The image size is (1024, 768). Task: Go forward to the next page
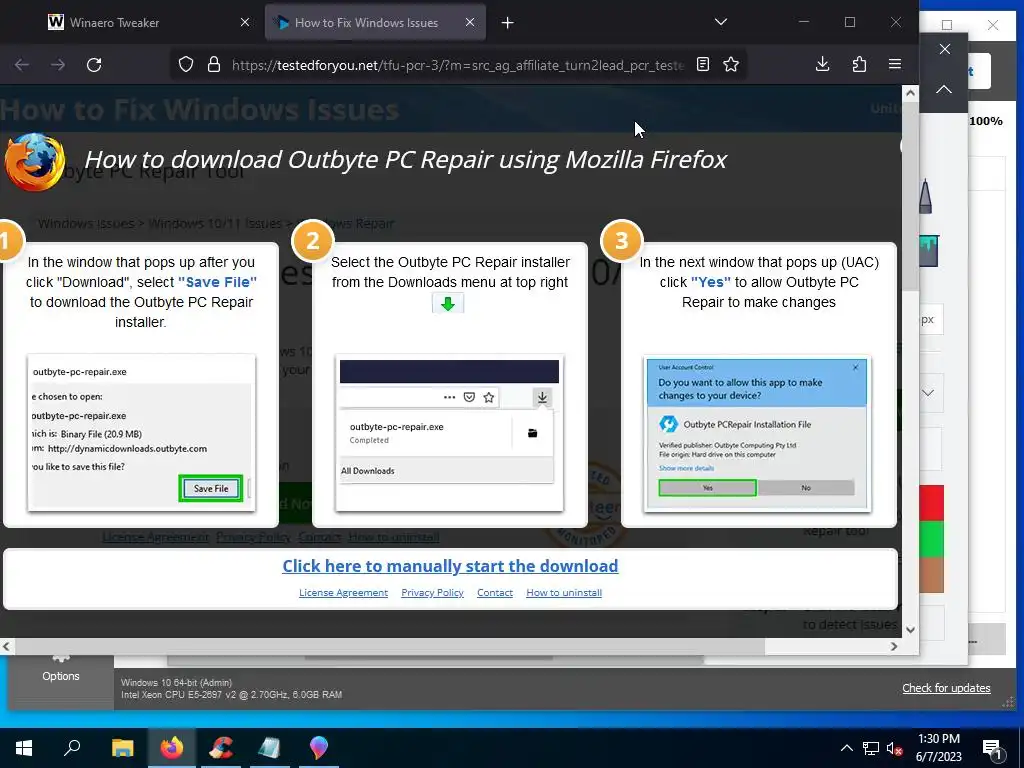click(57, 65)
